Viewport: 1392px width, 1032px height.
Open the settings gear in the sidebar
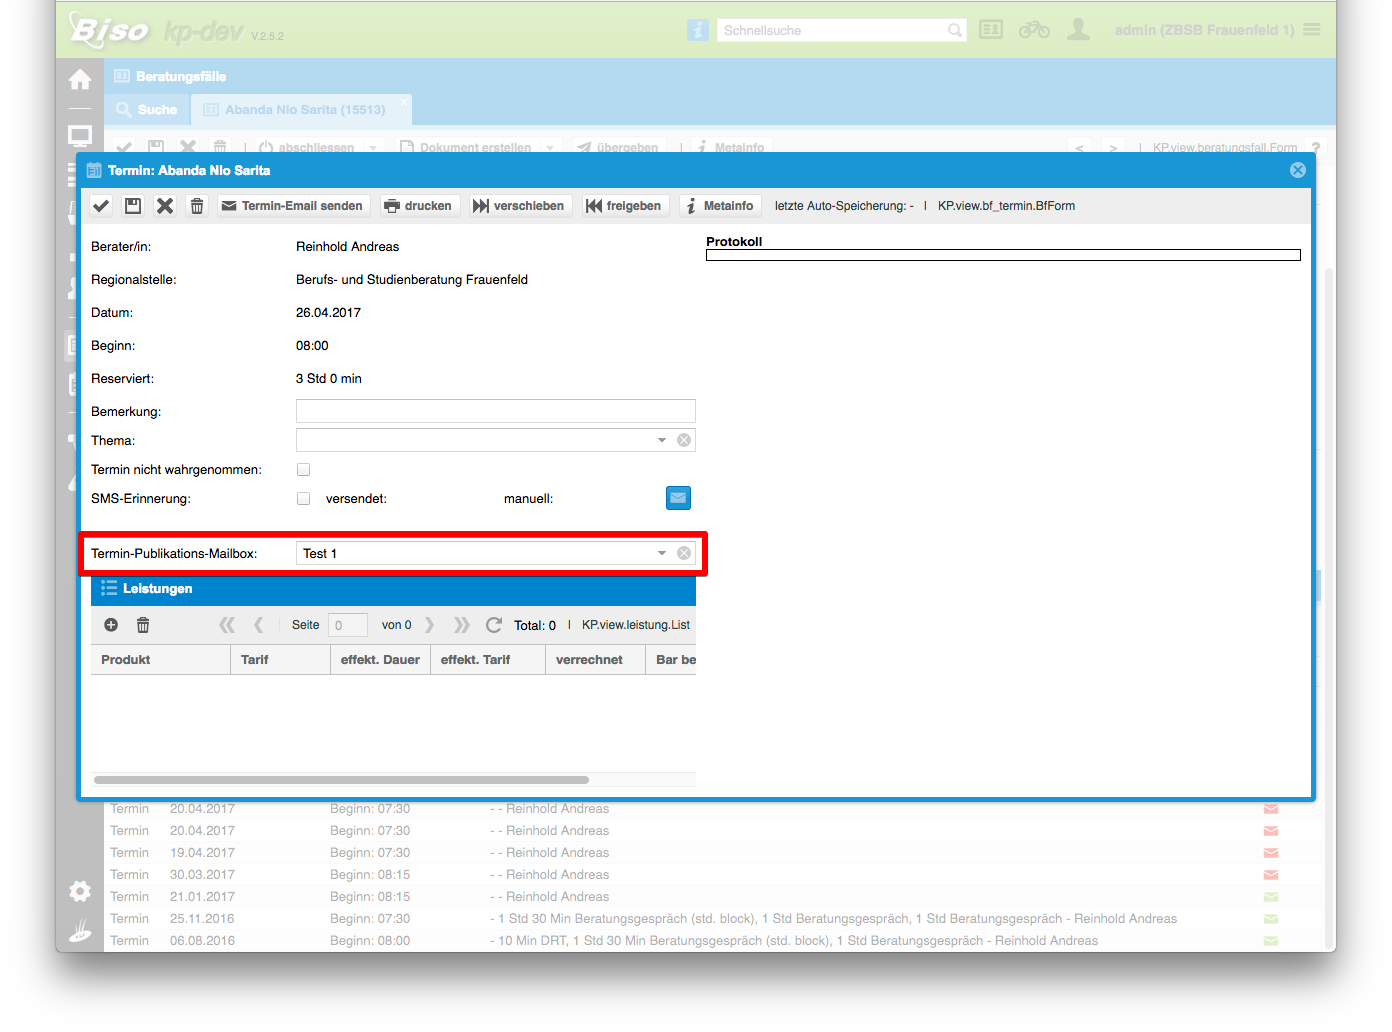(x=80, y=891)
